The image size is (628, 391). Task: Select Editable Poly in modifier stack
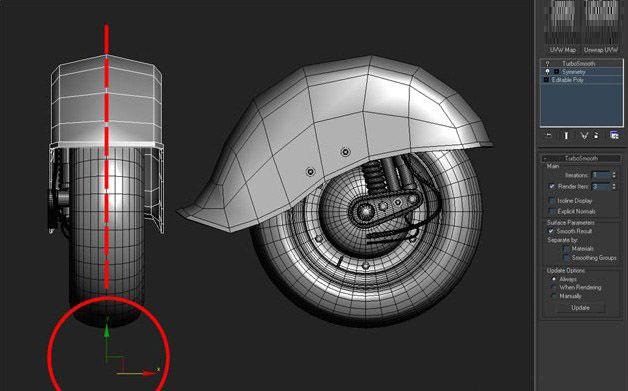coord(568,80)
